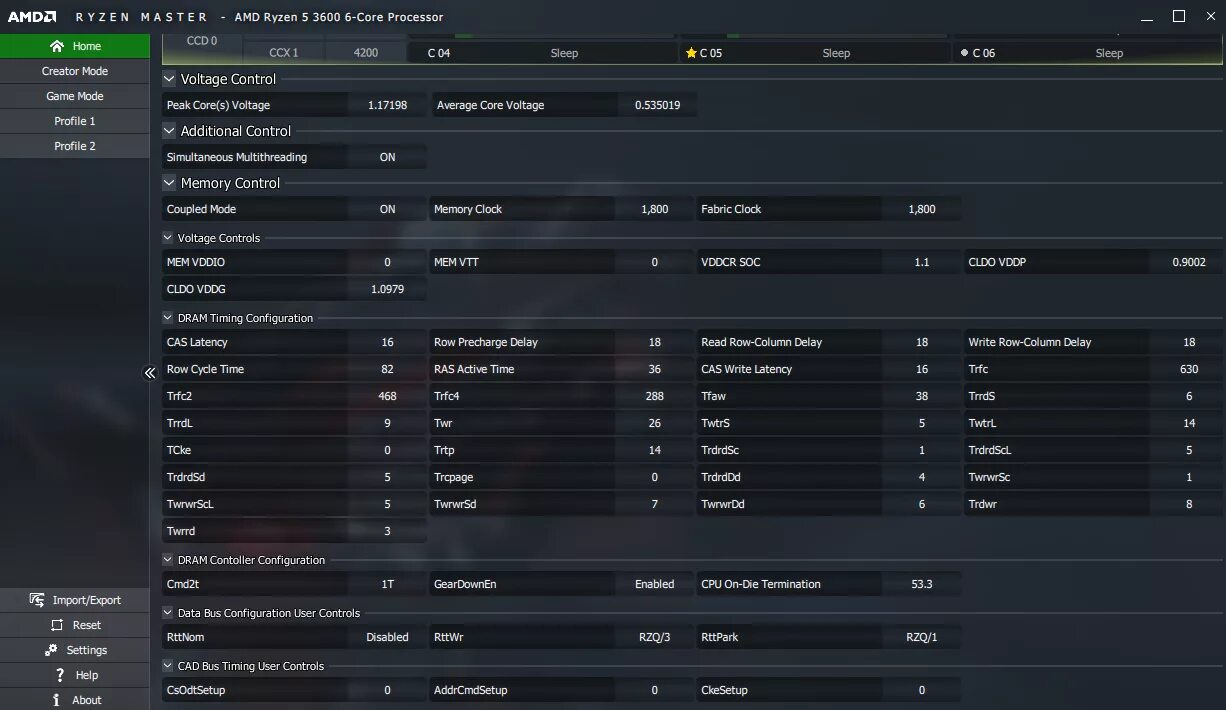
Task: Collapse Data Bus Configuration User Controls
Action: tap(168, 613)
